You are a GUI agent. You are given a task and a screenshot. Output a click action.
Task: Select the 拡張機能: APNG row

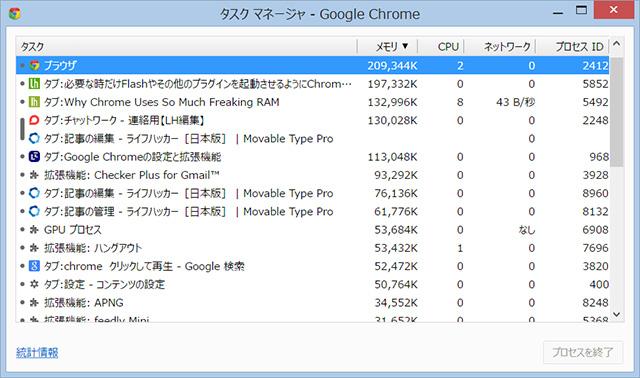(x=312, y=302)
